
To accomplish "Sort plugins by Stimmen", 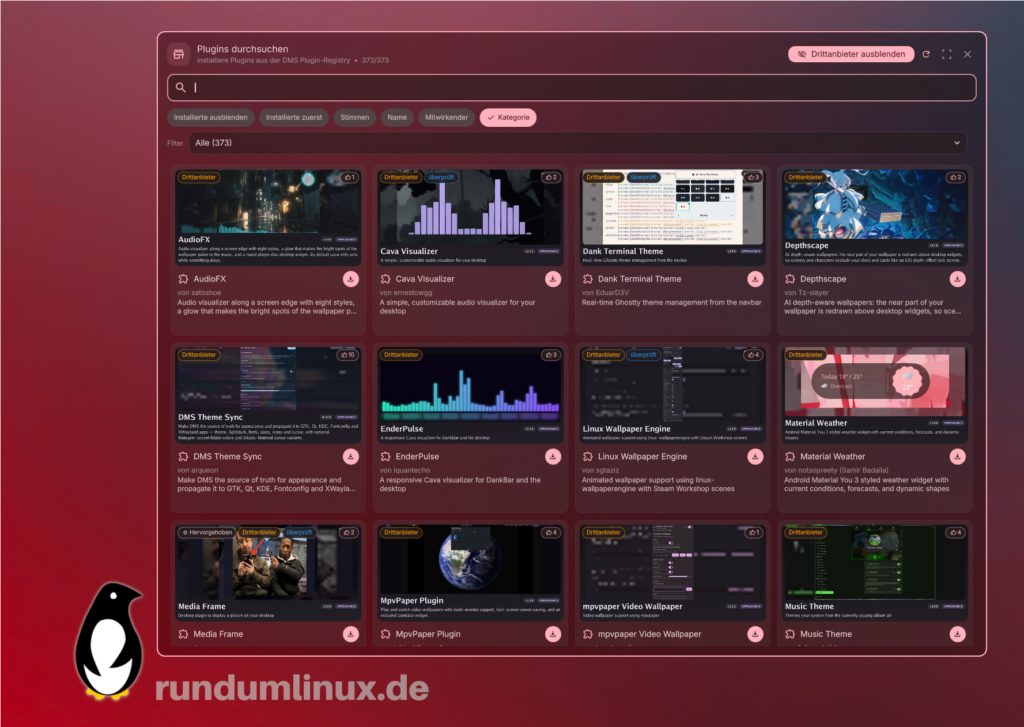I will (355, 118).
